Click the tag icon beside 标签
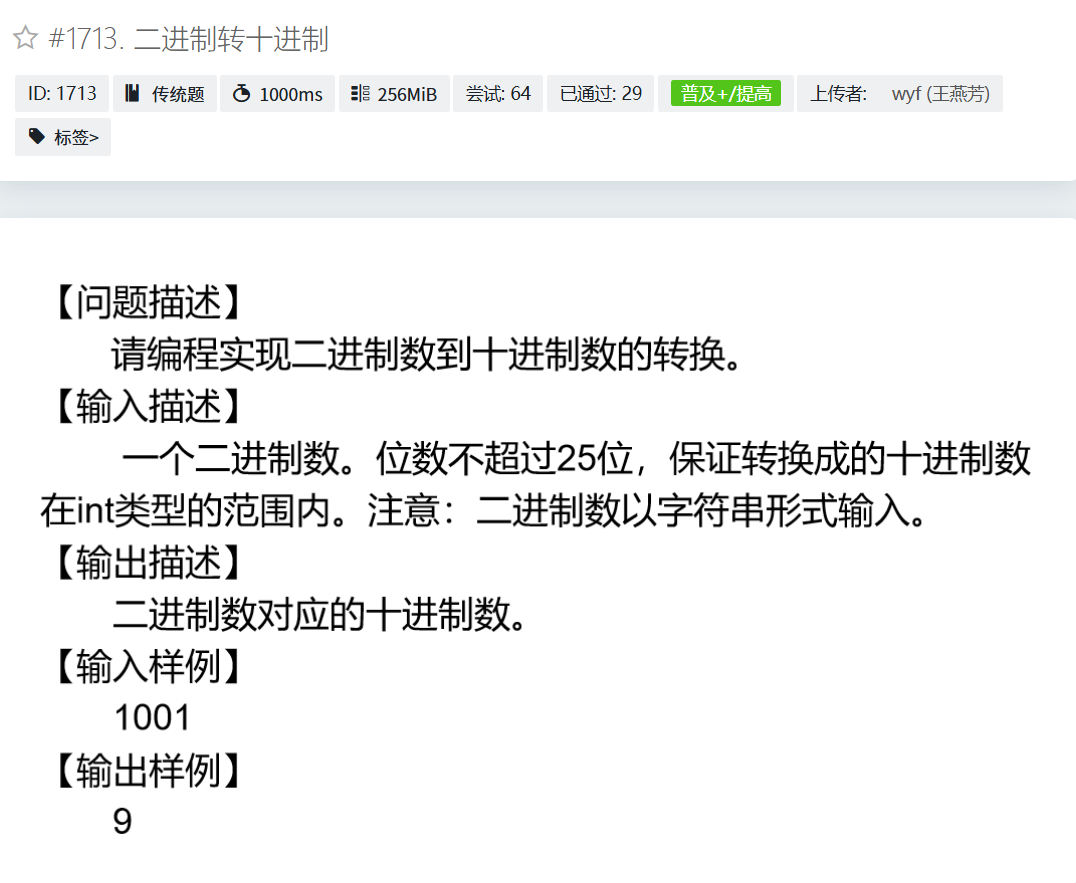The height and width of the screenshot is (883, 1076). 37,137
